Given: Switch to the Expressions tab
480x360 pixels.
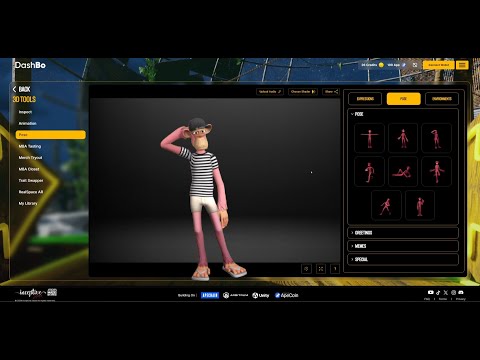Looking at the screenshot, I should 365,99.
